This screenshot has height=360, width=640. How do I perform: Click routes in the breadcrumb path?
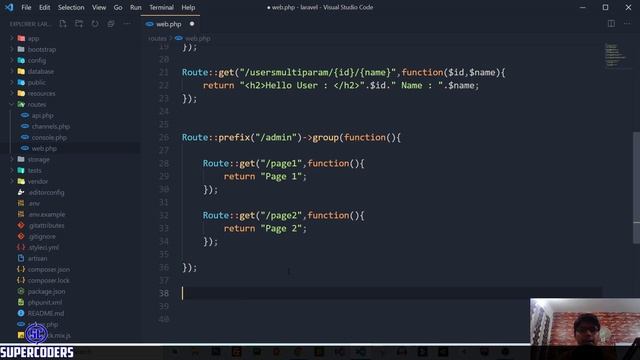pyautogui.click(x=157, y=38)
